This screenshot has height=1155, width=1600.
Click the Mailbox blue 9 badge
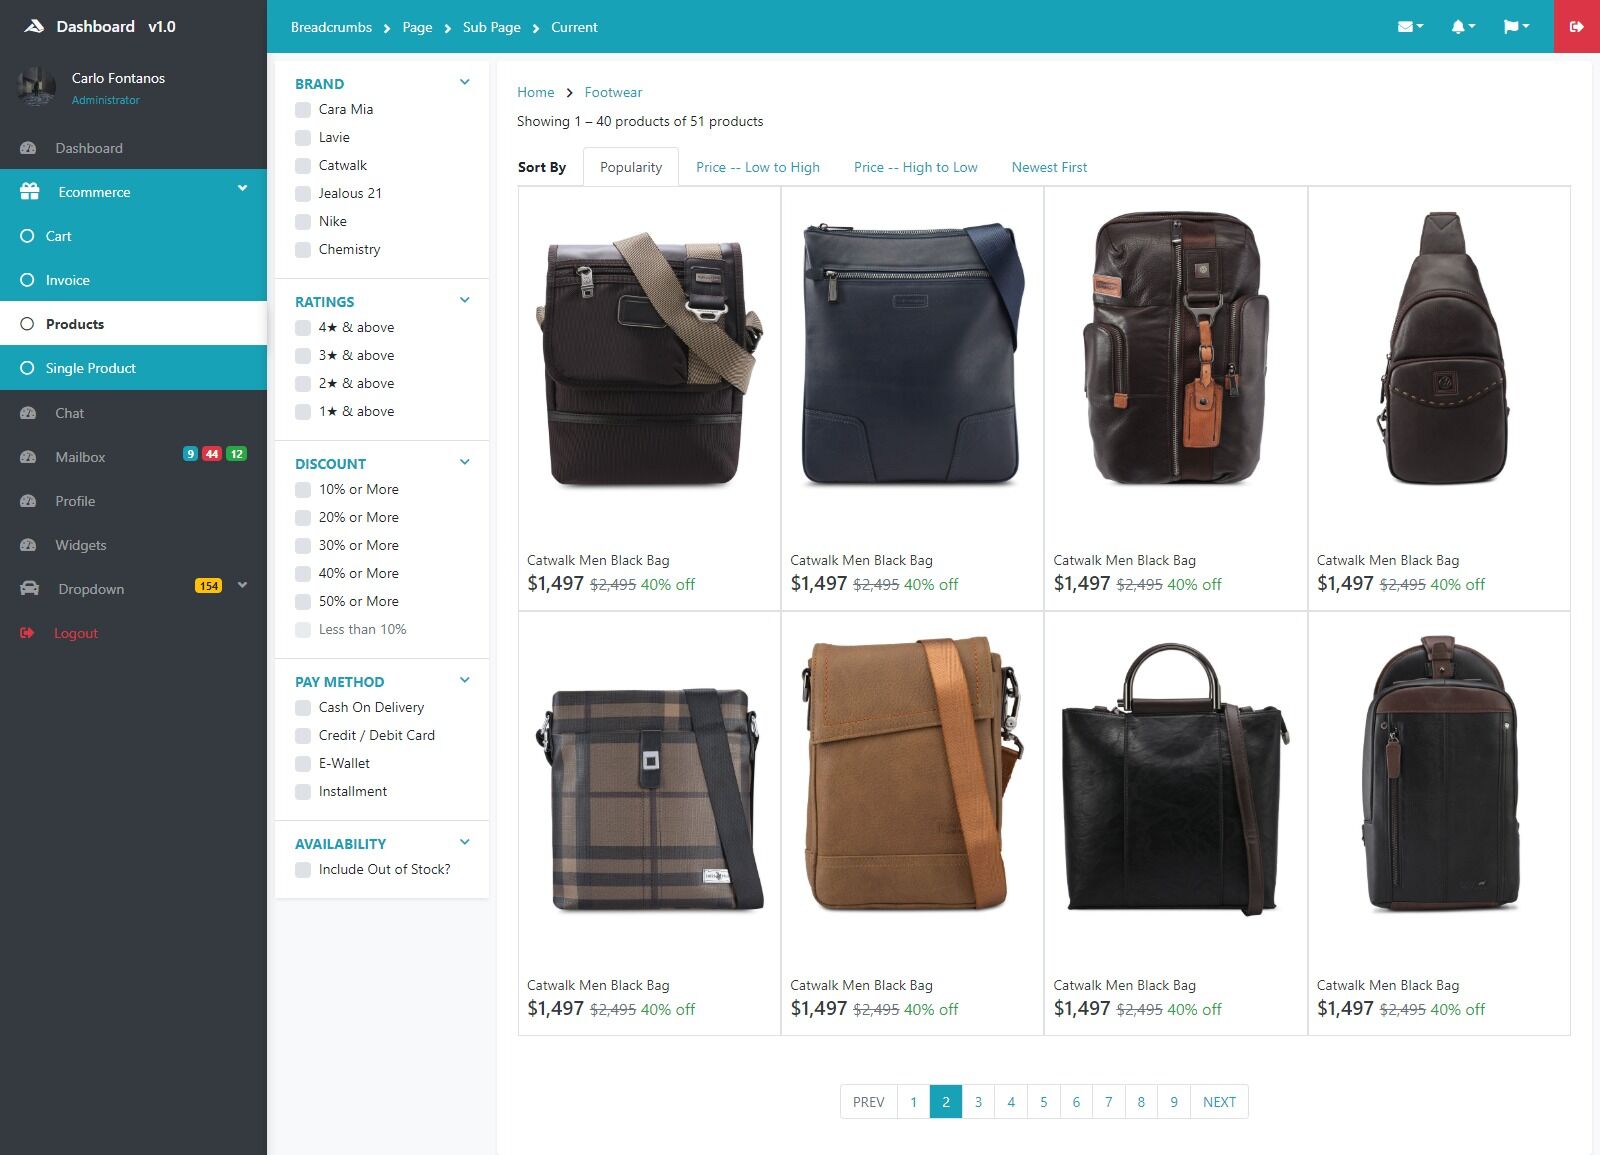190,454
